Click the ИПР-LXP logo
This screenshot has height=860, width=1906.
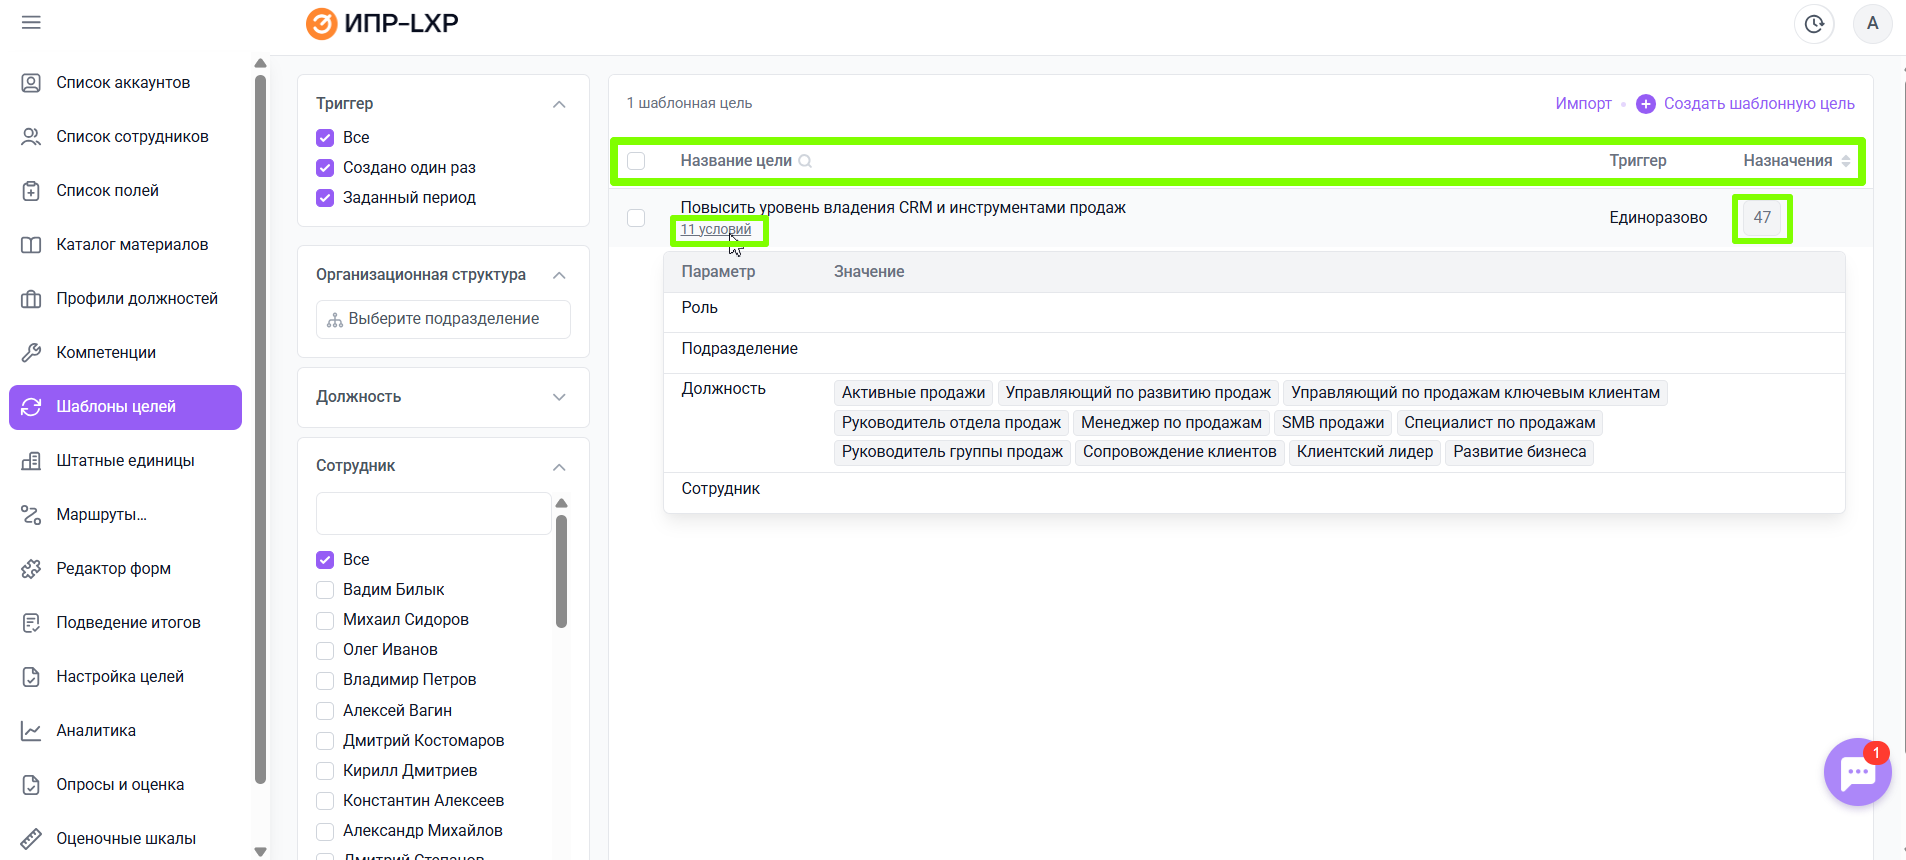coord(382,23)
